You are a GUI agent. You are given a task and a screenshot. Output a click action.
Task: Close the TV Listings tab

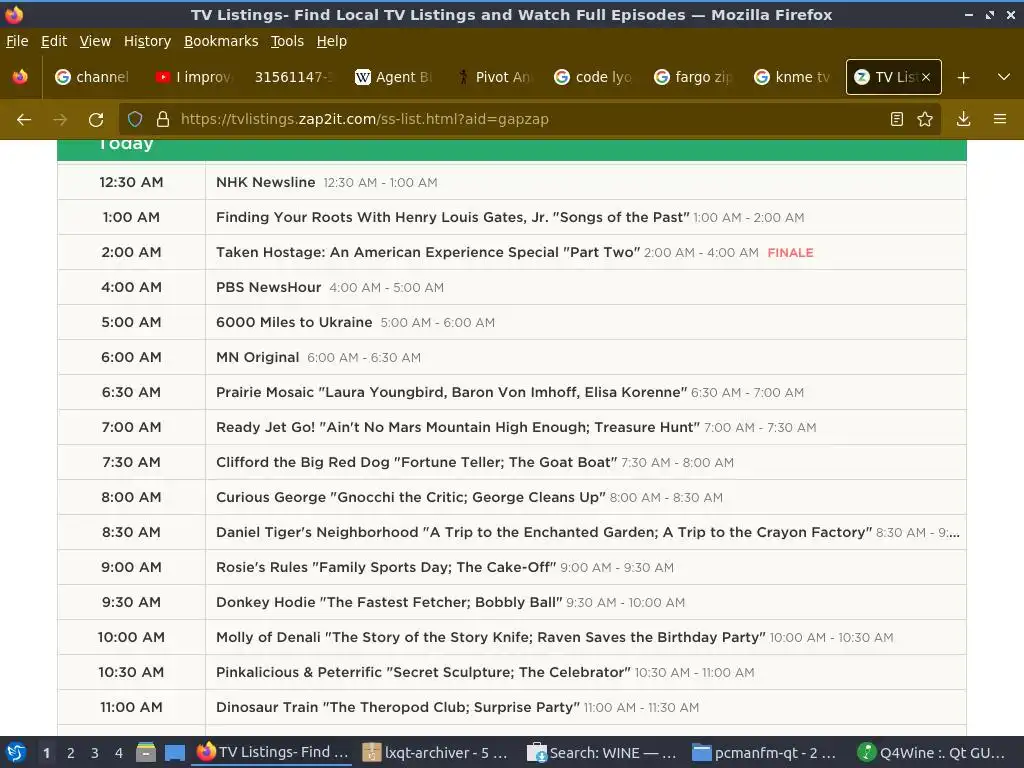(926, 77)
